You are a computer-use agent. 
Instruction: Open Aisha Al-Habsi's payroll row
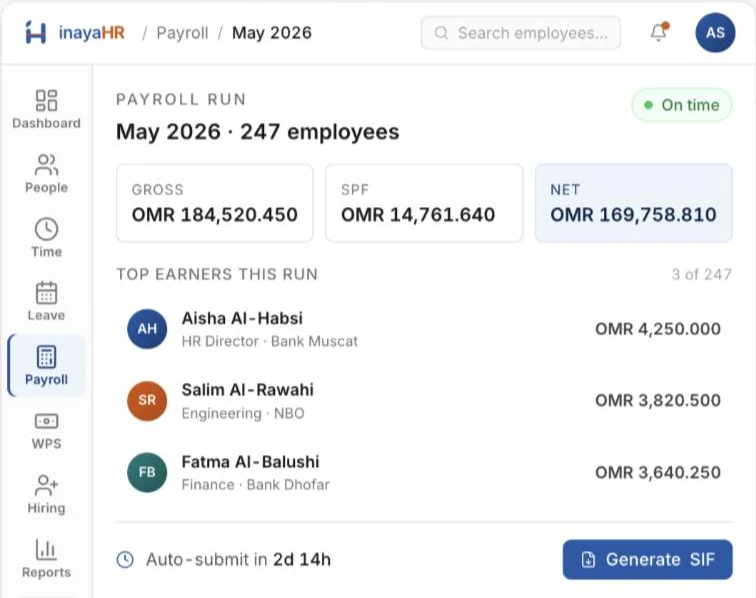[x=424, y=329]
